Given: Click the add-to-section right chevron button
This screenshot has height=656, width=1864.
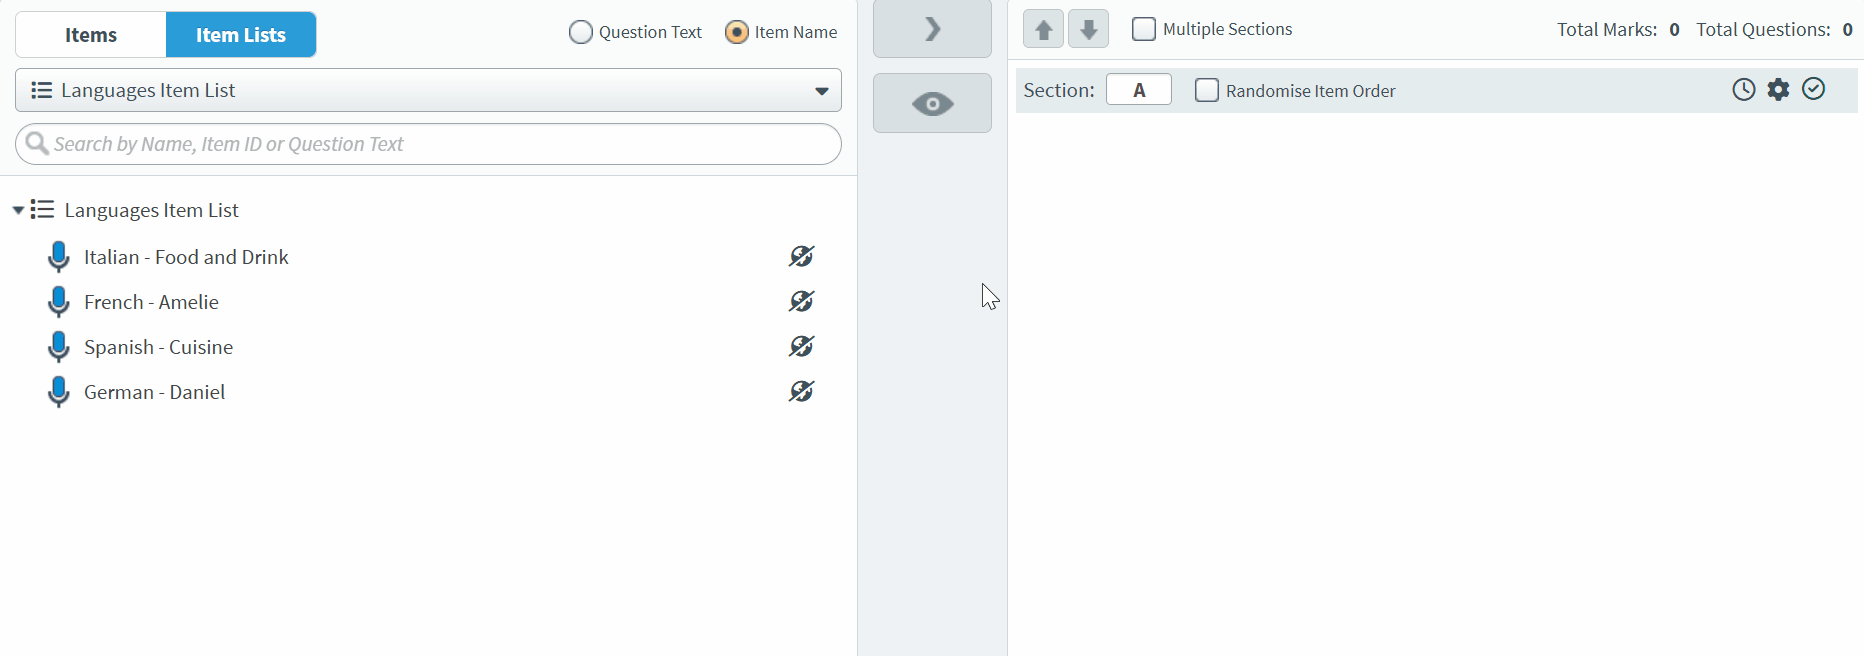Looking at the screenshot, I should tap(932, 29).
